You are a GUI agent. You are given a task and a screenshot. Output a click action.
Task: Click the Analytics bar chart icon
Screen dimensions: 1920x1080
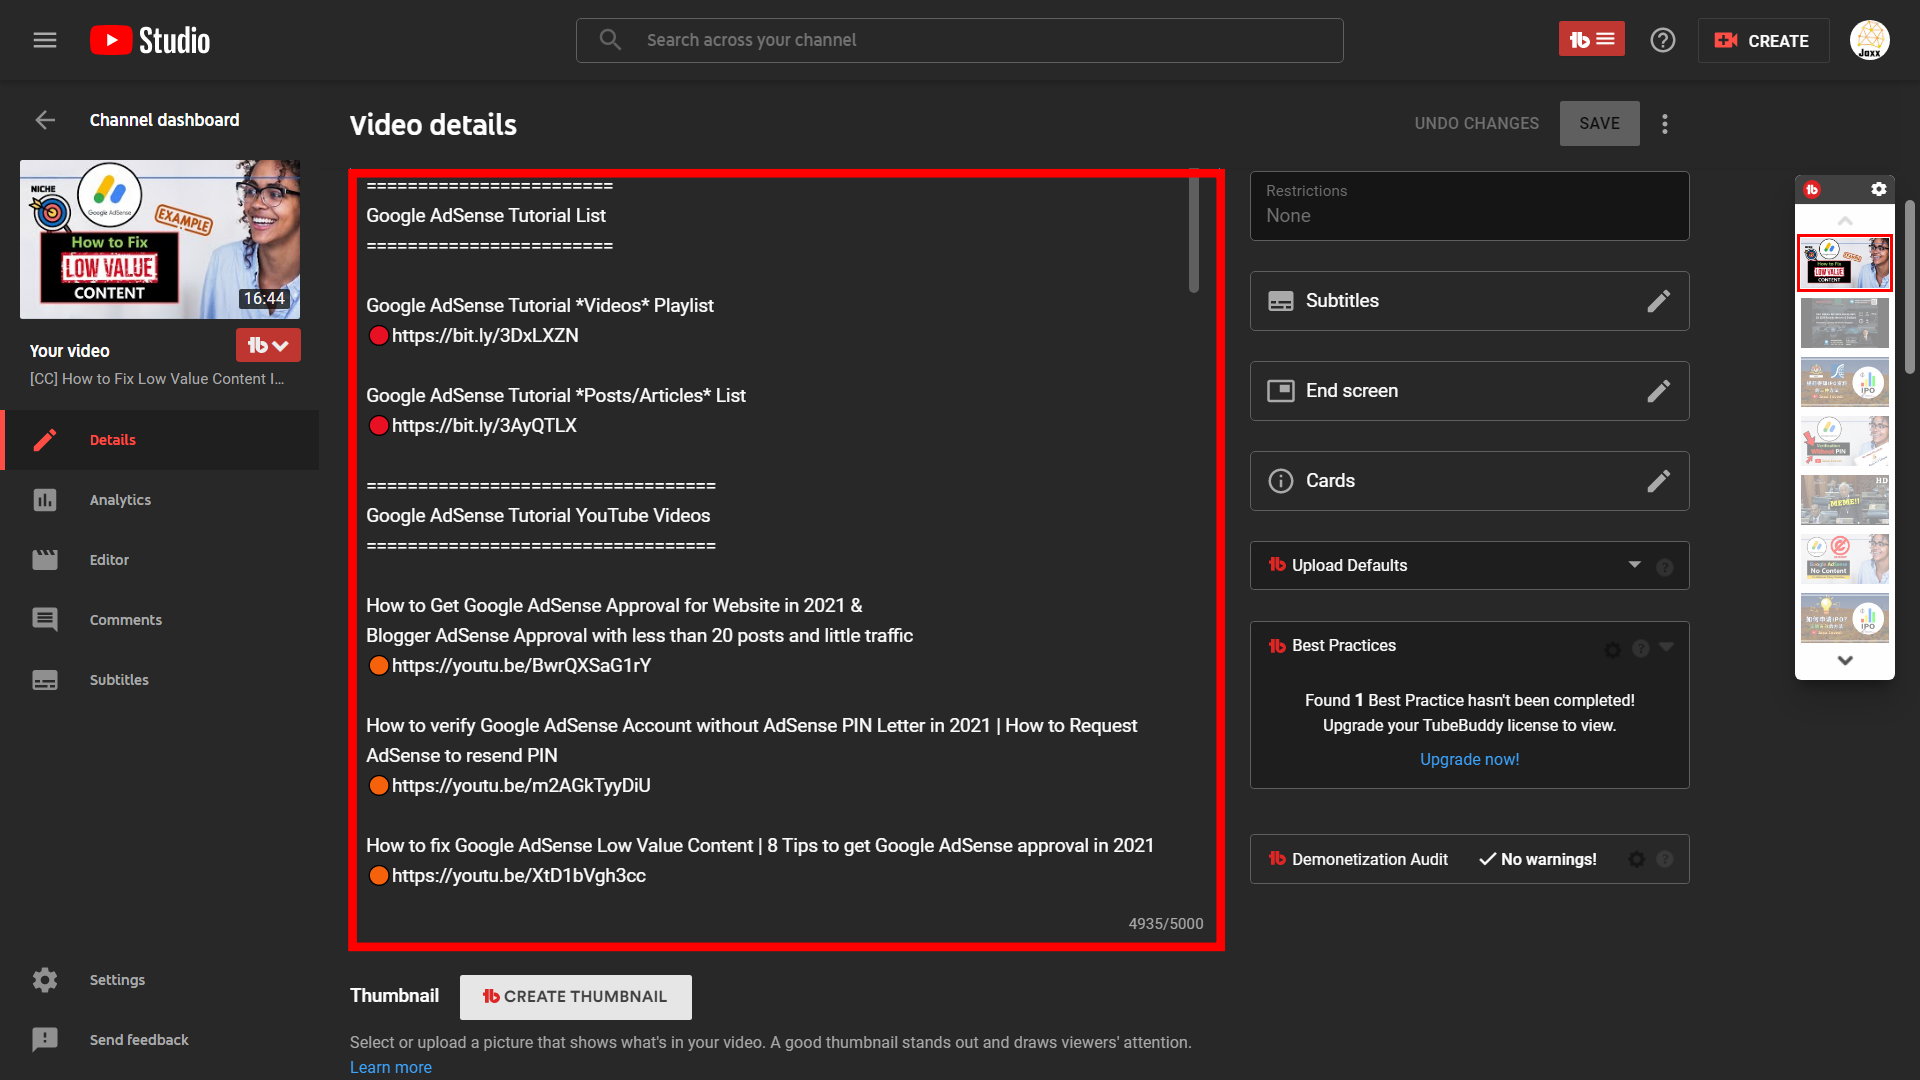pos(45,500)
